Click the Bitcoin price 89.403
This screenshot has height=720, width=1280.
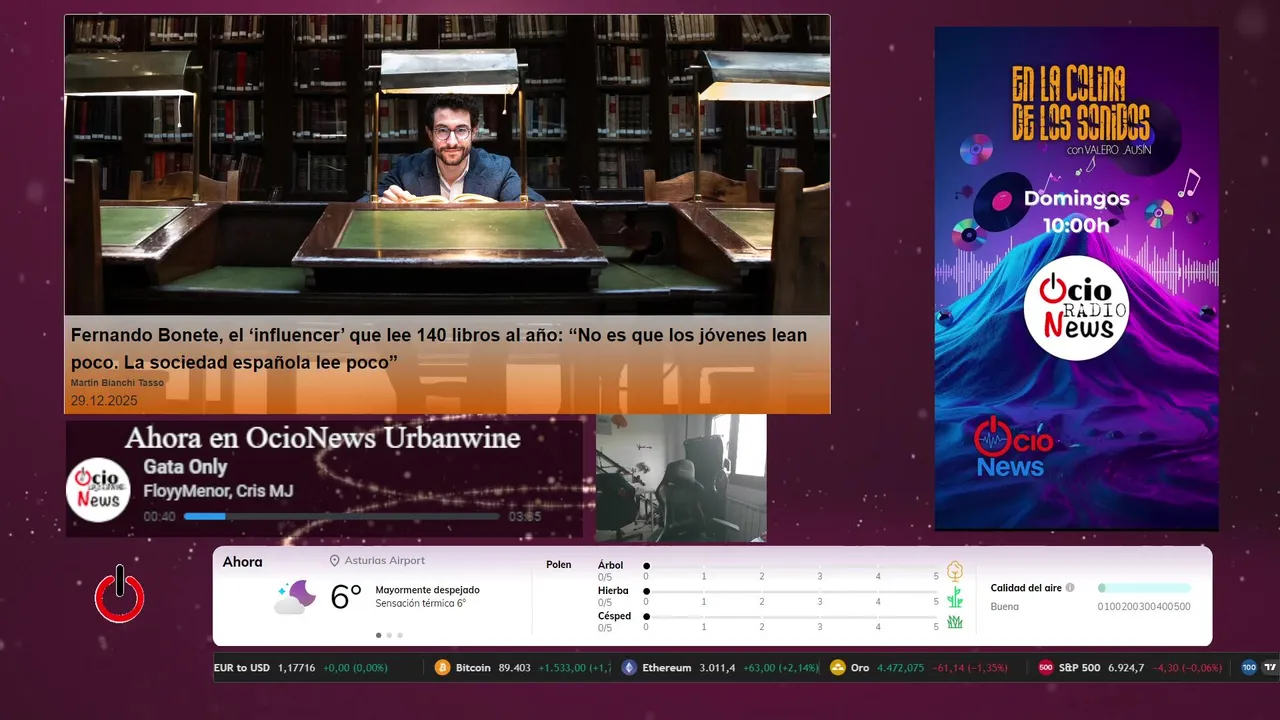(513, 667)
